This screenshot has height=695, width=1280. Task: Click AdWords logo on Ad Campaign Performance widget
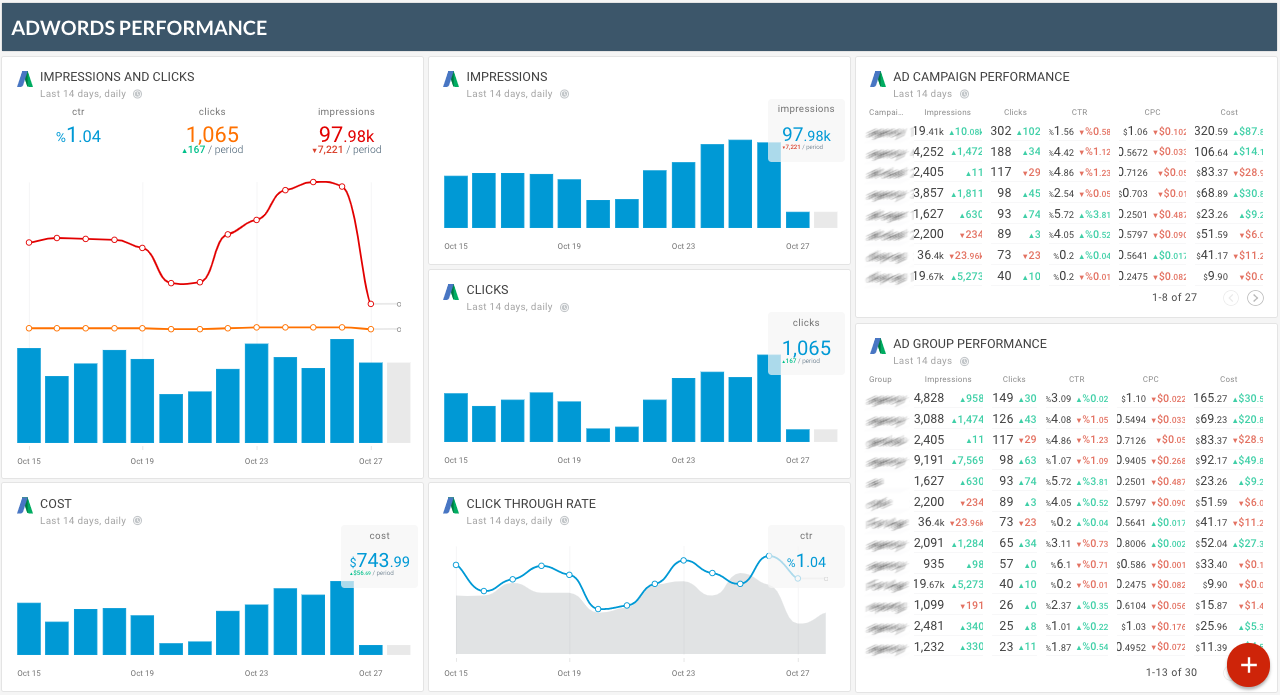click(x=878, y=78)
